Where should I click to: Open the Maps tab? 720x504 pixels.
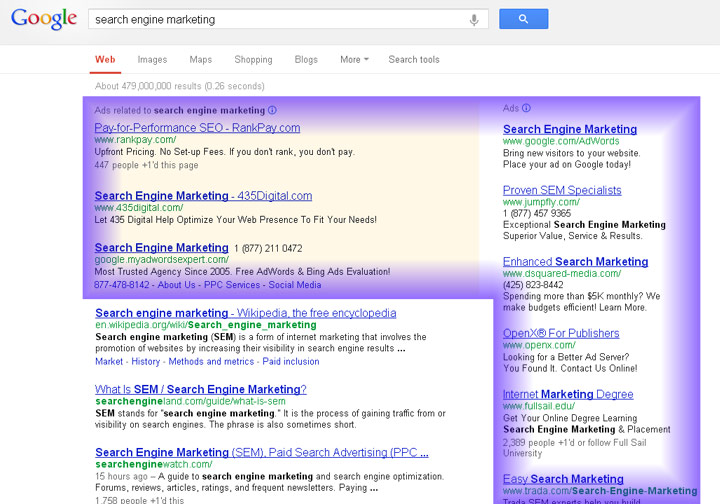[x=201, y=60]
